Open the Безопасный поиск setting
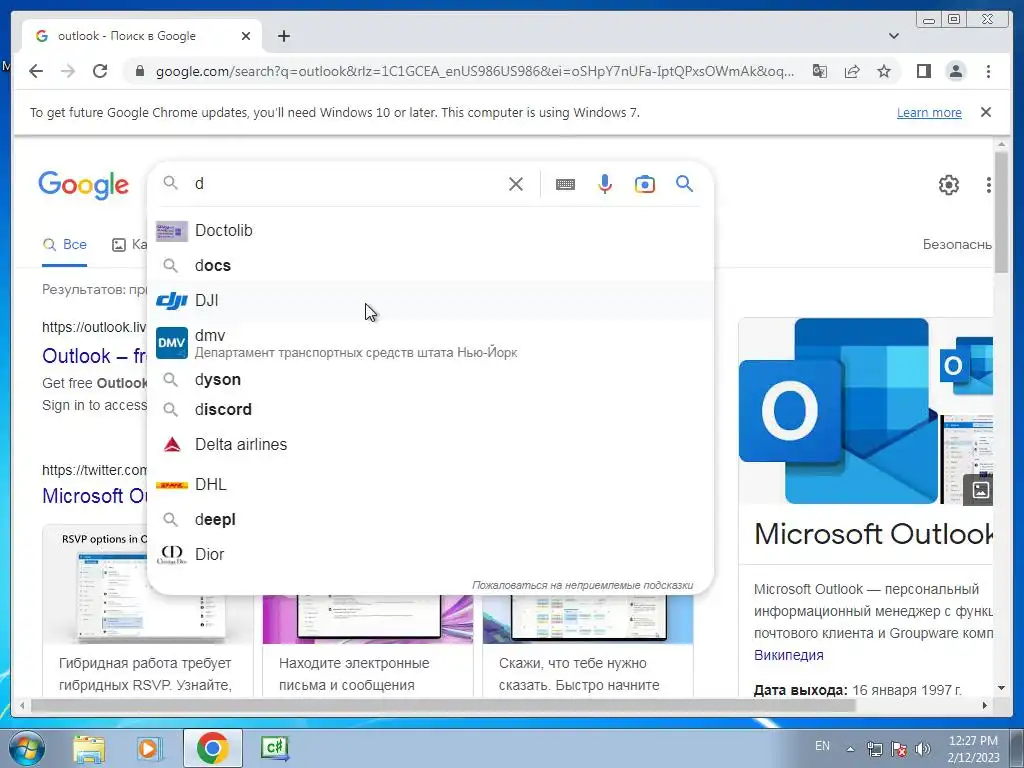 (x=957, y=244)
